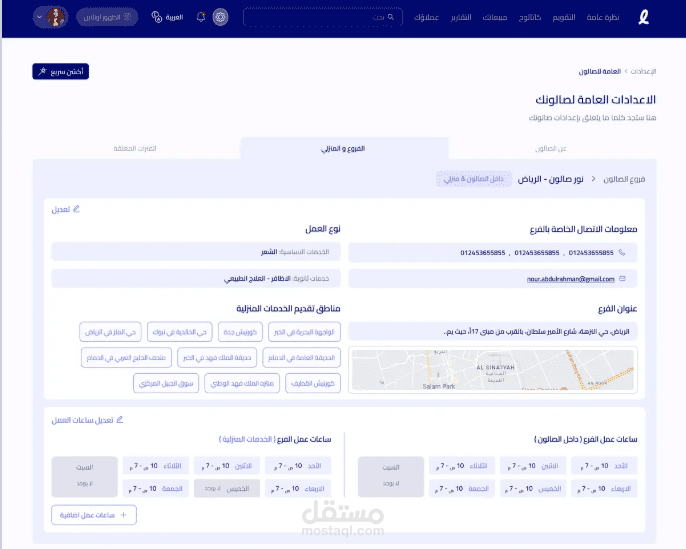Click the email address link
686x549 pixels.
[x=570, y=279]
